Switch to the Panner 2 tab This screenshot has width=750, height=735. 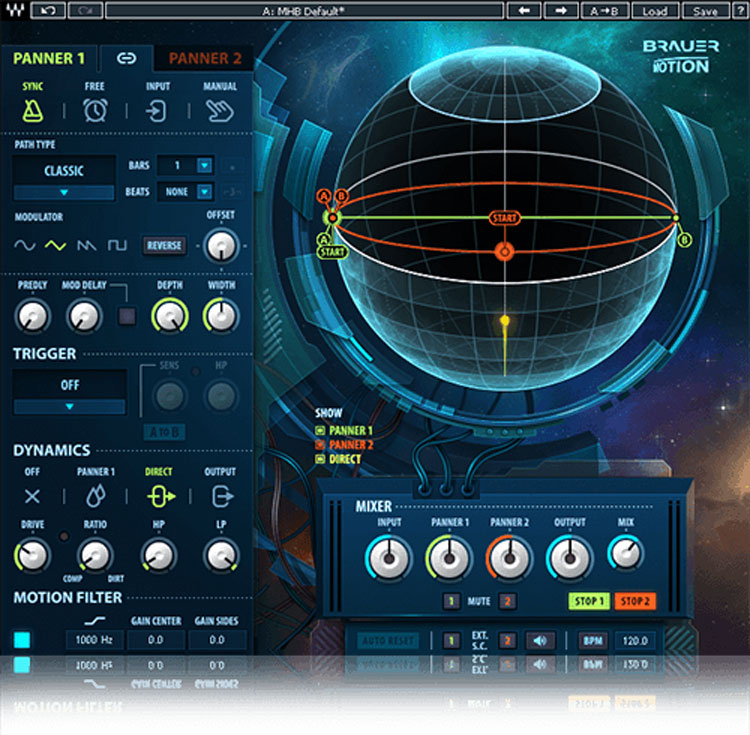205,58
